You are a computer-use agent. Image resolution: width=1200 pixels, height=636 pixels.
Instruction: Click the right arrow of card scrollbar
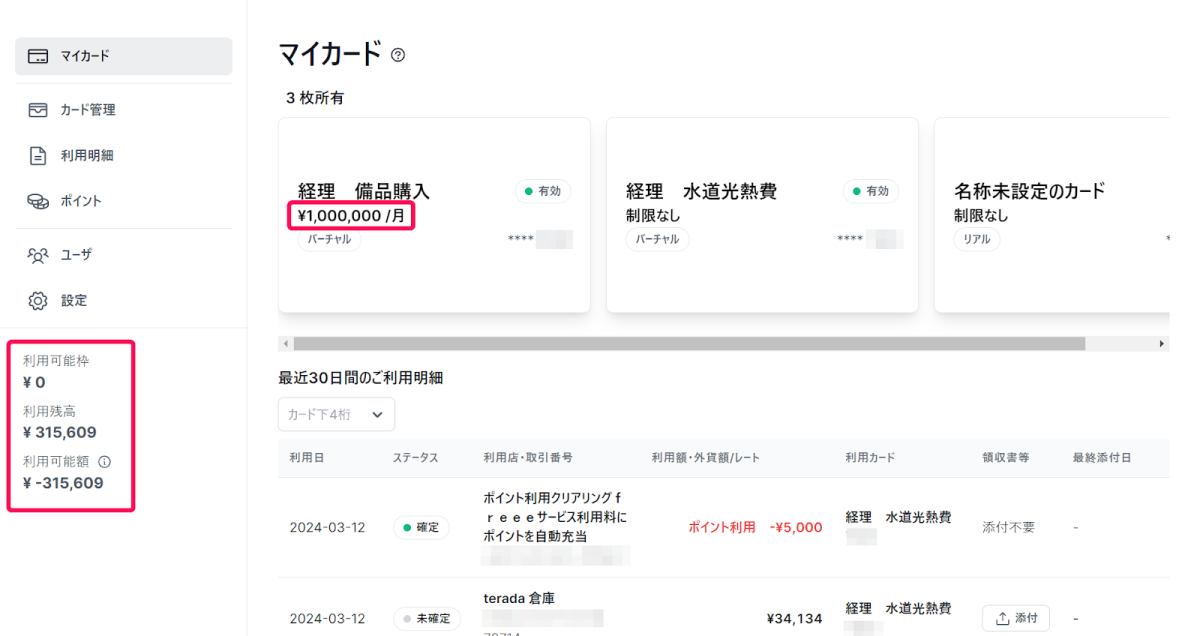[1162, 343]
